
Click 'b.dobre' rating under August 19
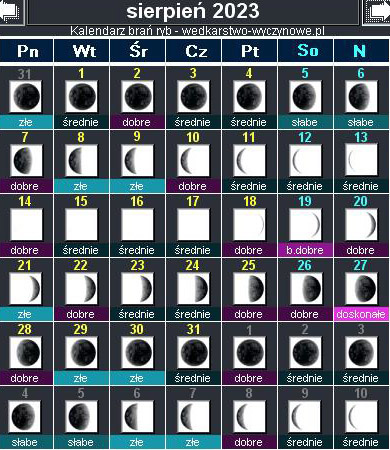click(305, 250)
